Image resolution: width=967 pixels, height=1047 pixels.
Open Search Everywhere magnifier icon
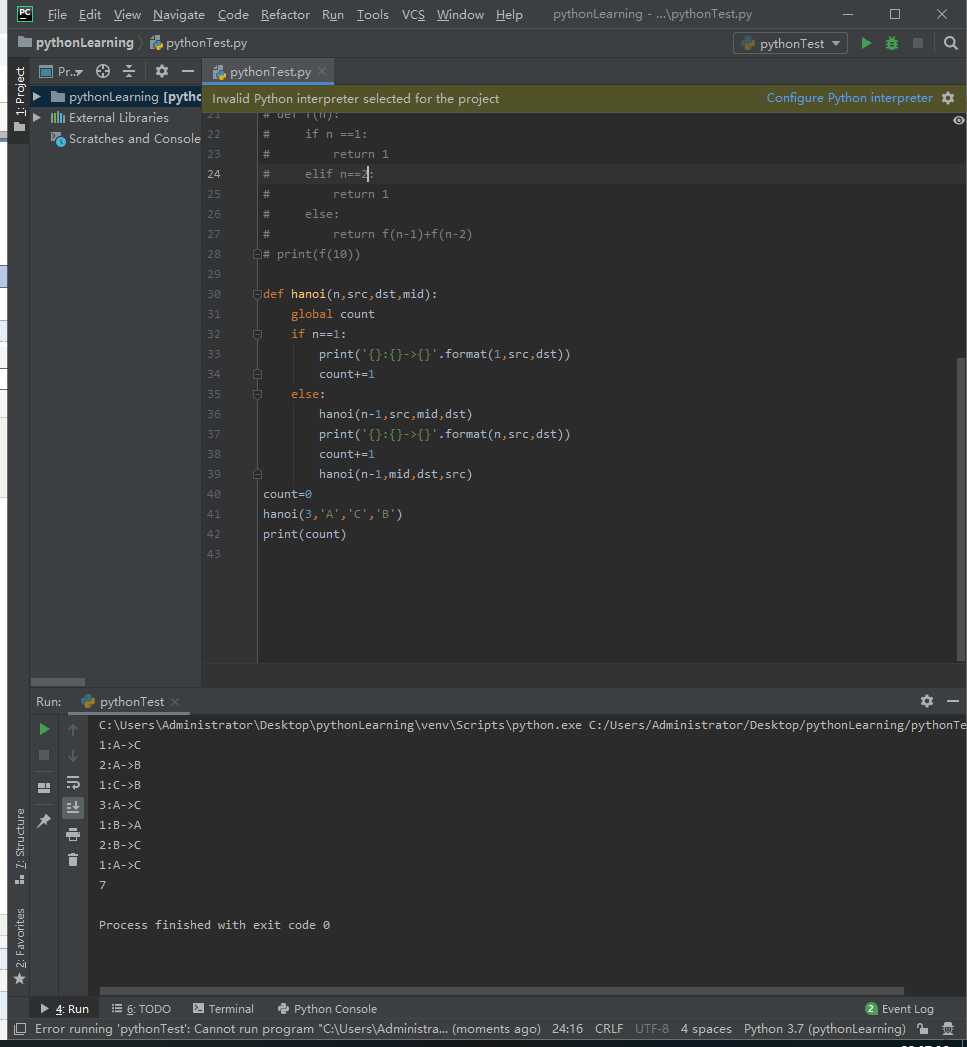point(950,43)
